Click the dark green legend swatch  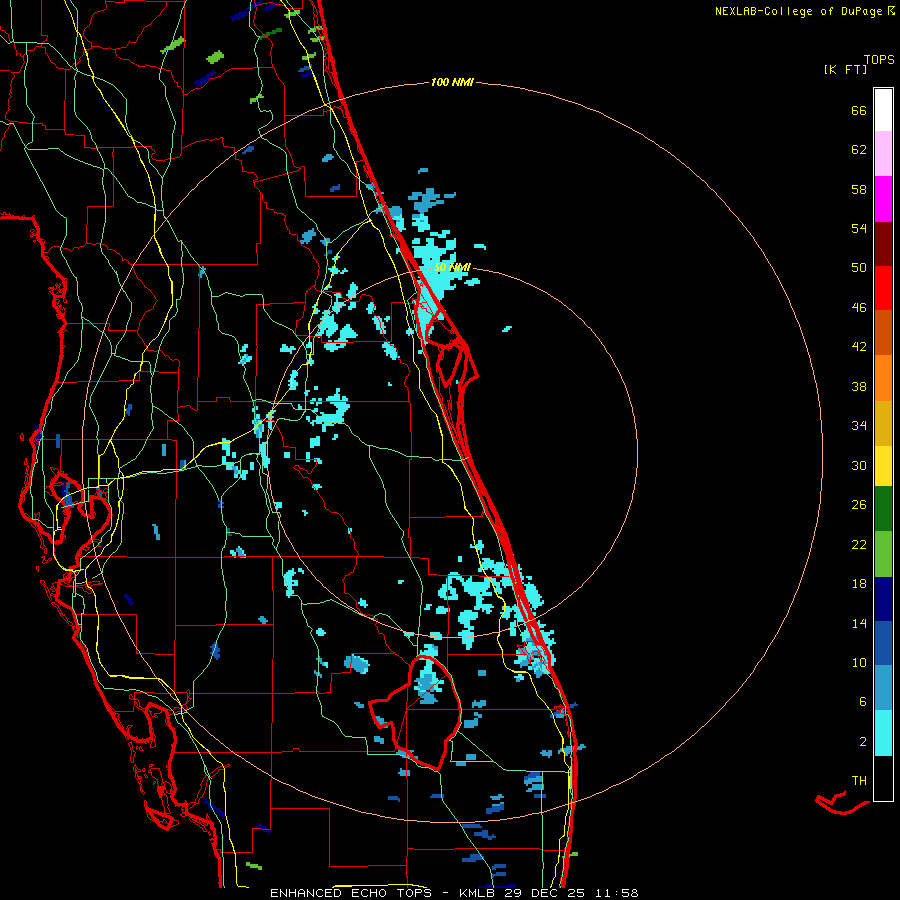click(x=883, y=509)
